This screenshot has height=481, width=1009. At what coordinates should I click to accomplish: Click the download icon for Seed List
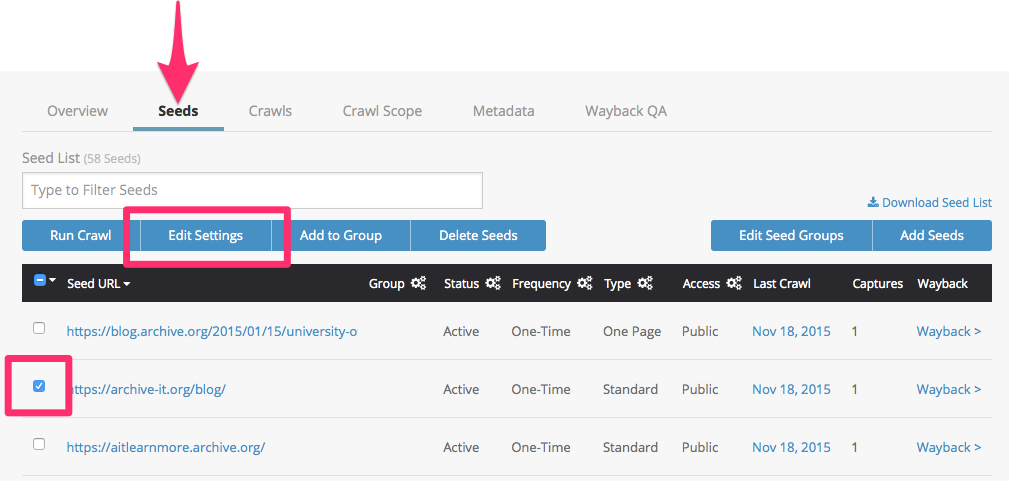click(873, 203)
